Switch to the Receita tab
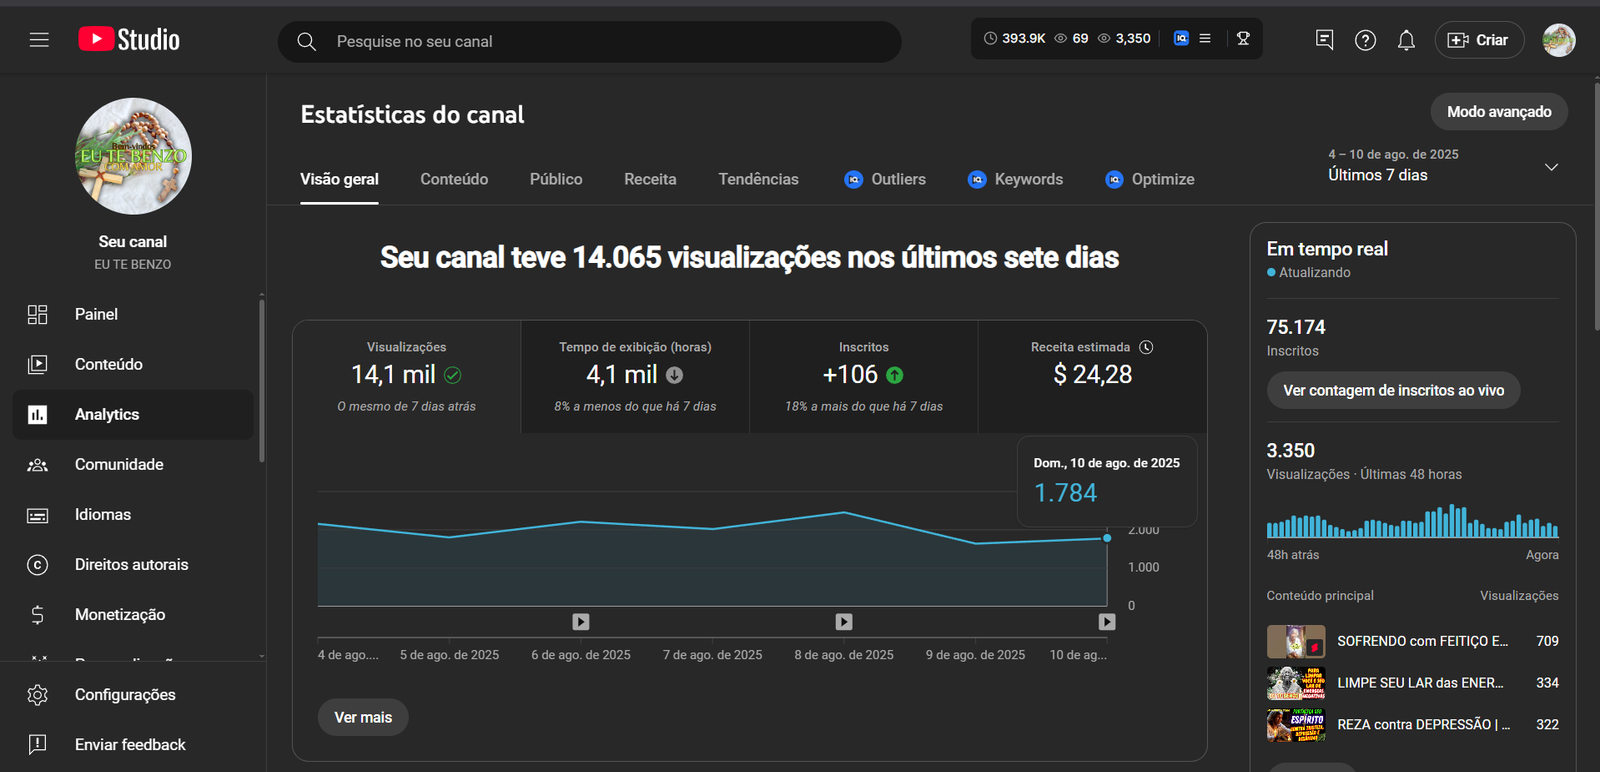This screenshot has height=772, width=1600. point(650,179)
